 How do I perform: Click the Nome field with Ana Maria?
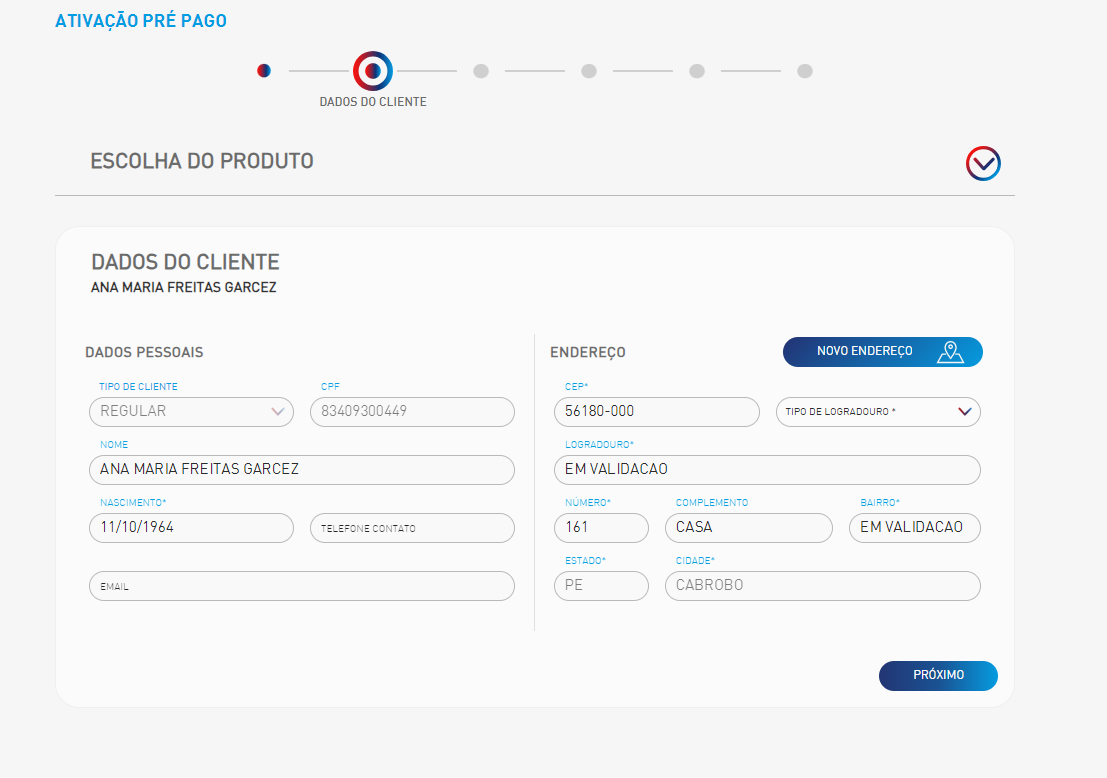301,469
